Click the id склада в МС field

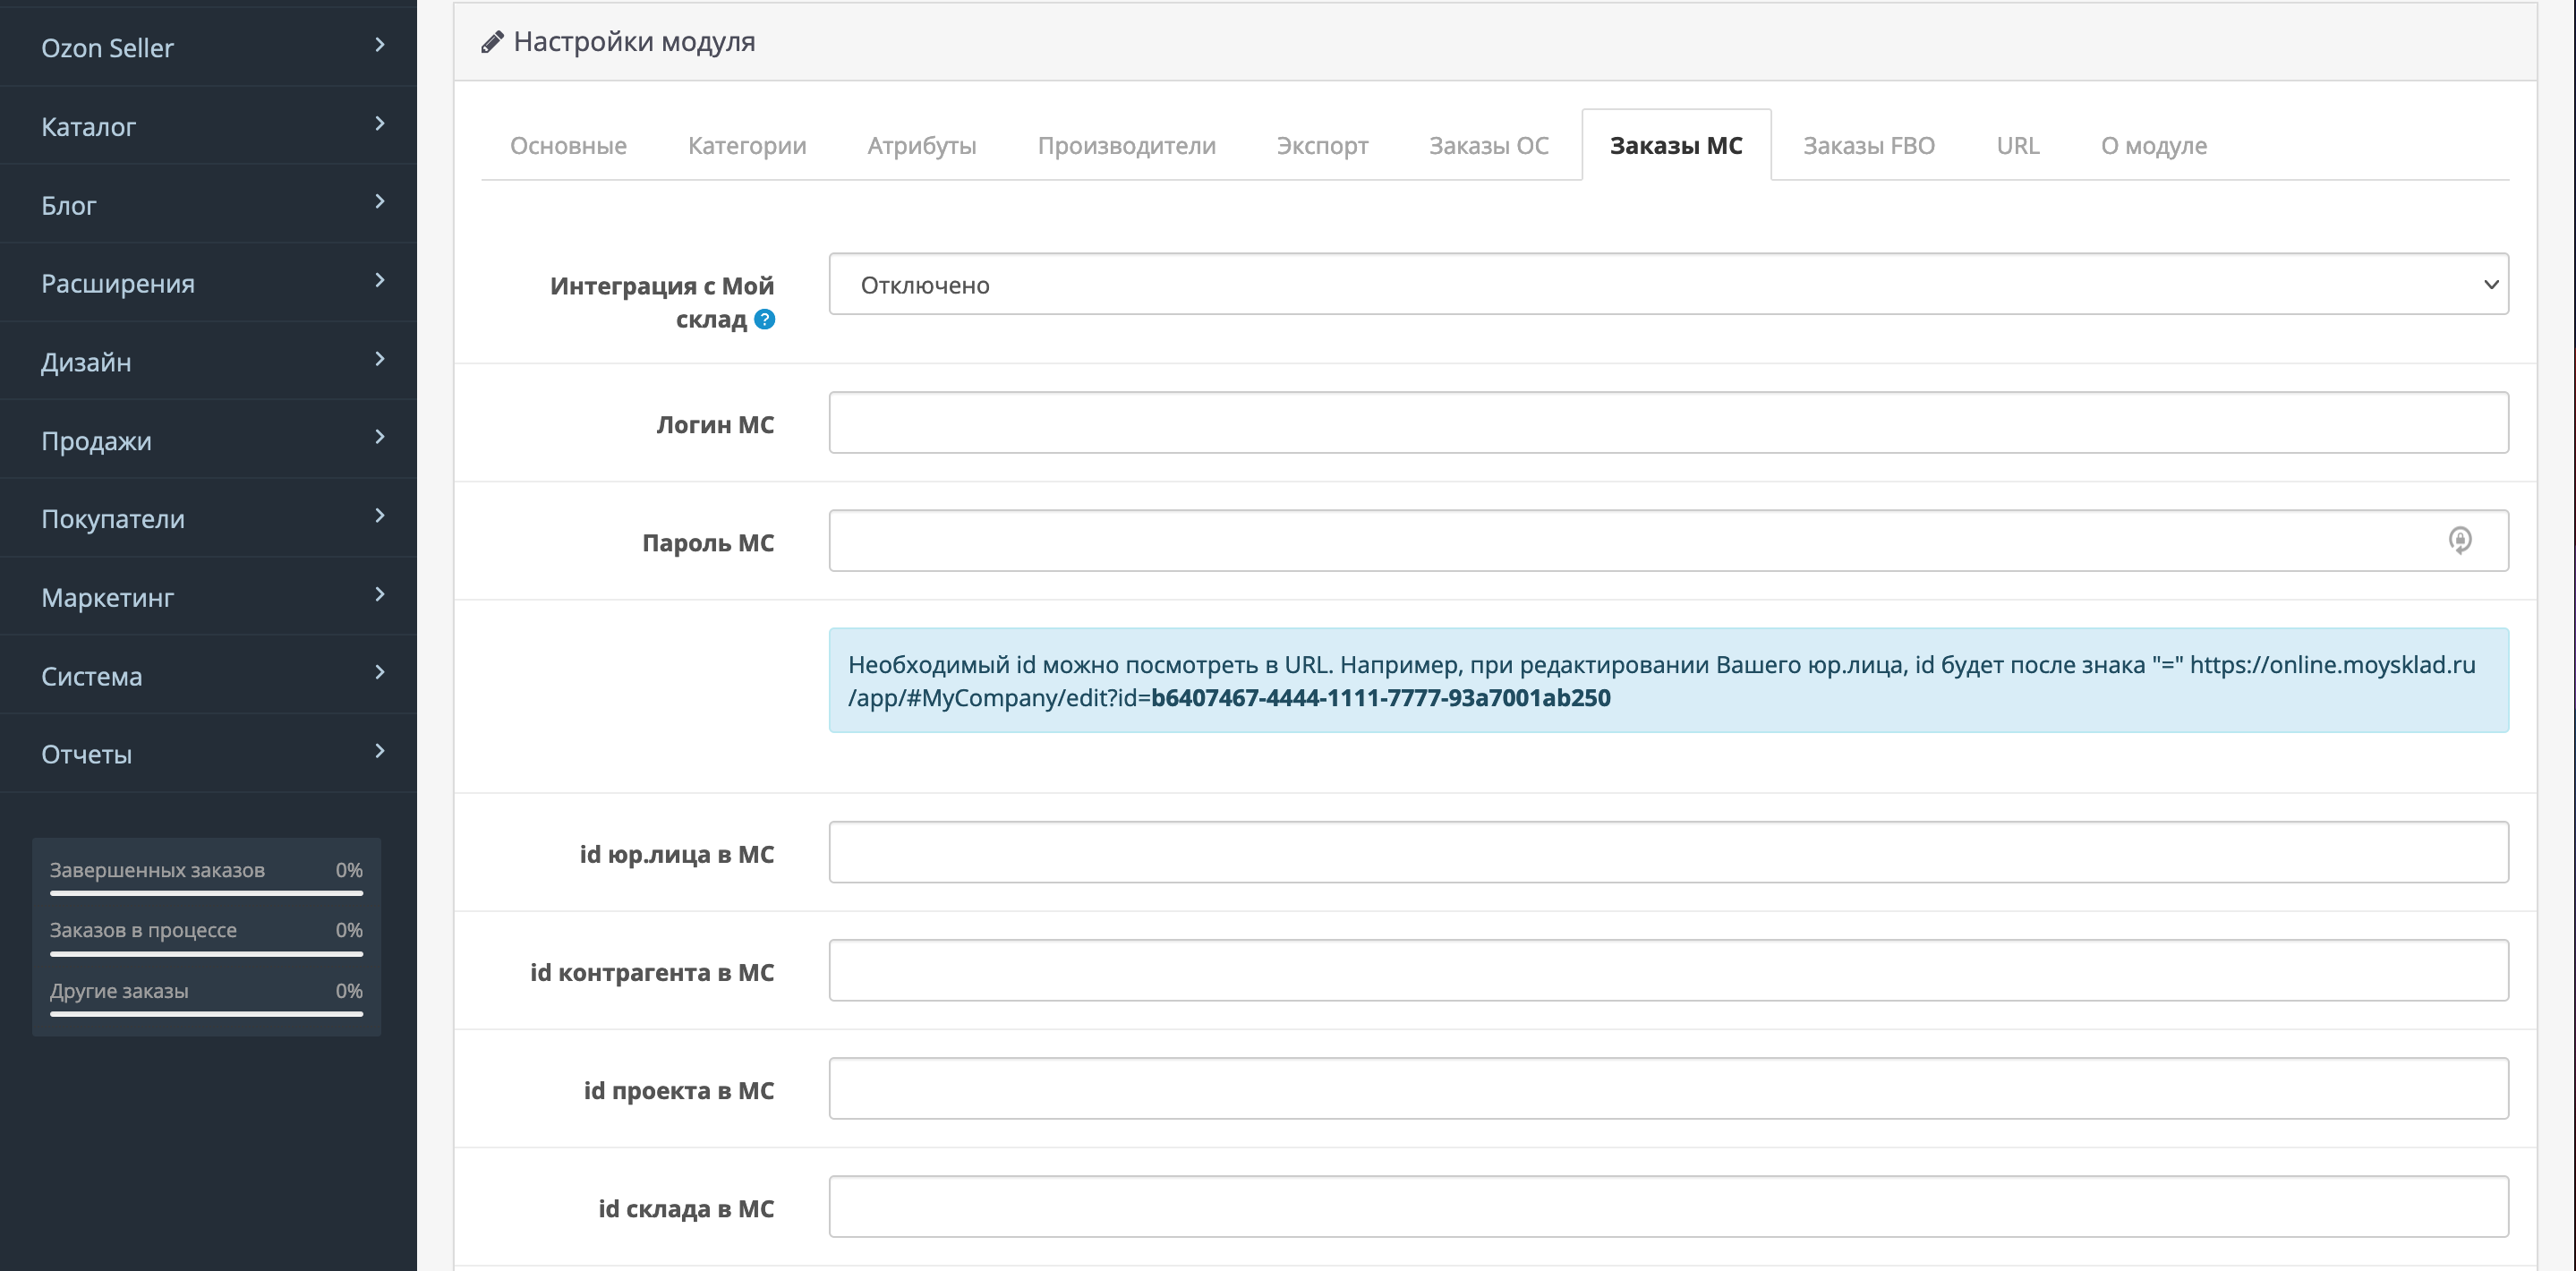(1668, 1207)
